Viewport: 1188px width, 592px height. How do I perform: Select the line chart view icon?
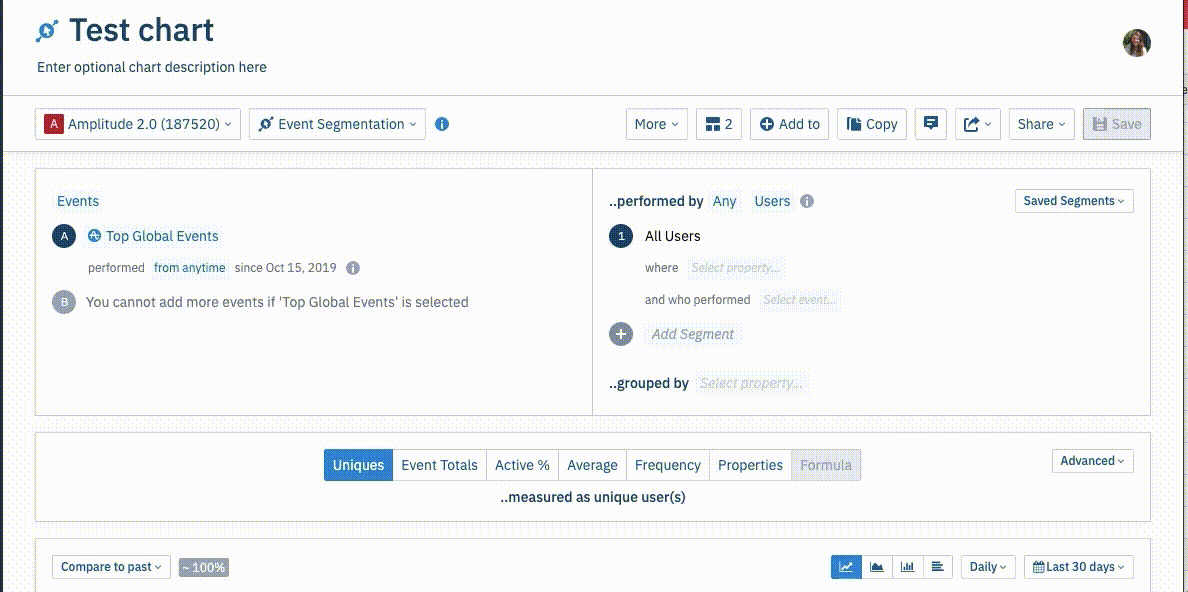846,567
